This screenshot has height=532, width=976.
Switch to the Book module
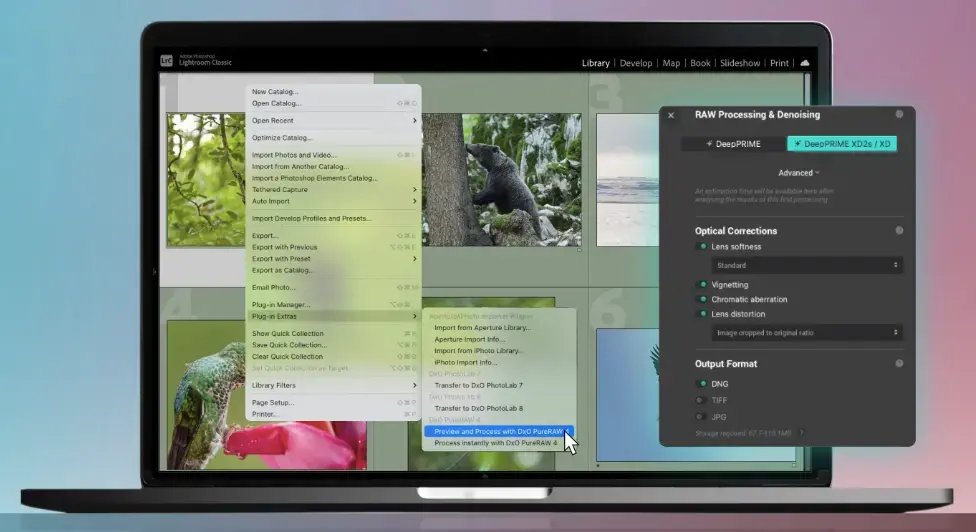[x=700, y=63]
